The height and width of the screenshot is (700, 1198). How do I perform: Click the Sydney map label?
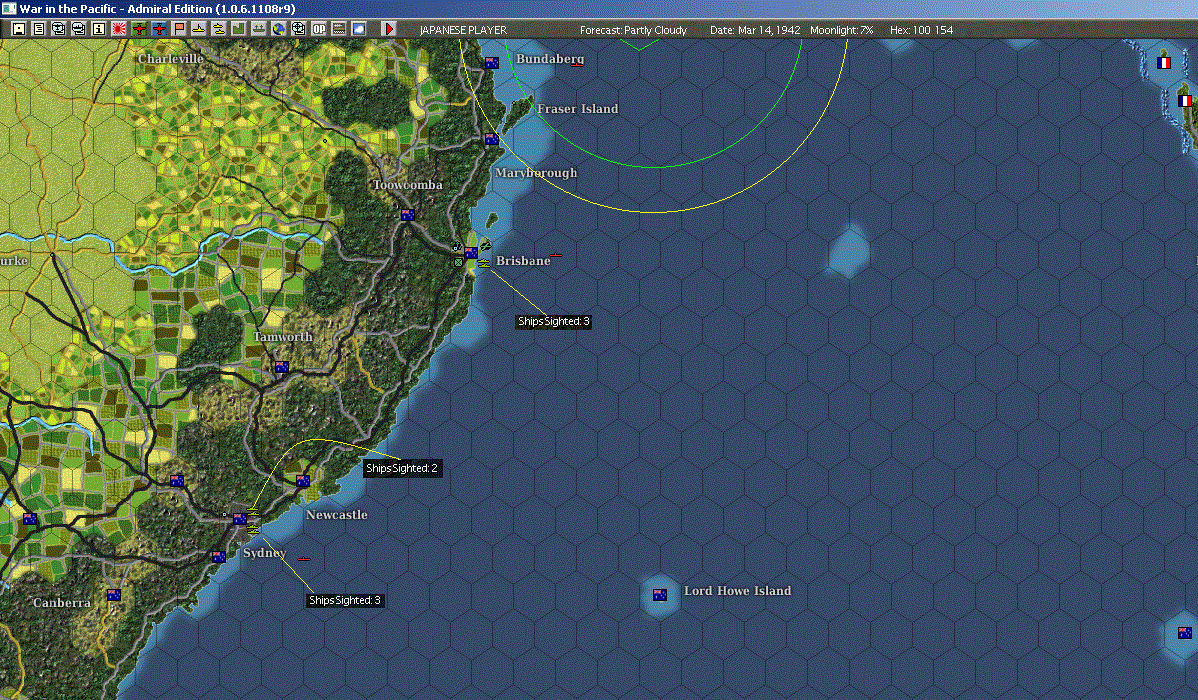coord(264,553)
